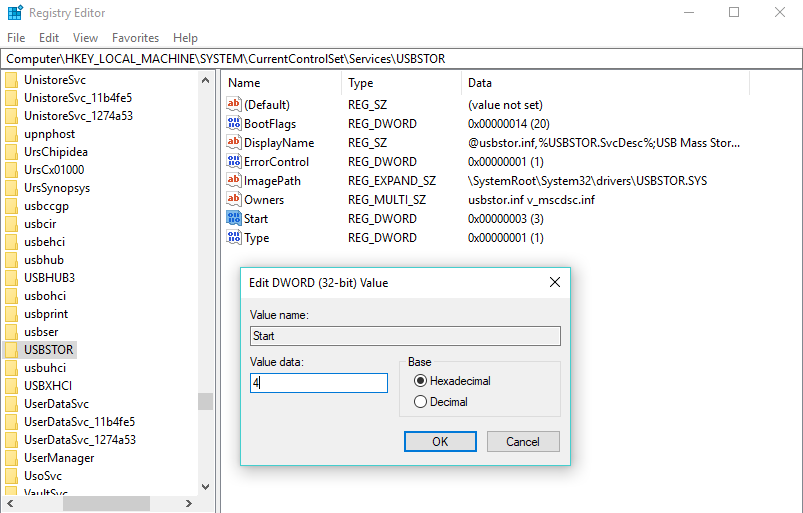The width and height of the screenshot is (803, 513).
Task: Click the USBHUB3 folder icon
Action: pyautogui.click(x=11, y=278)
